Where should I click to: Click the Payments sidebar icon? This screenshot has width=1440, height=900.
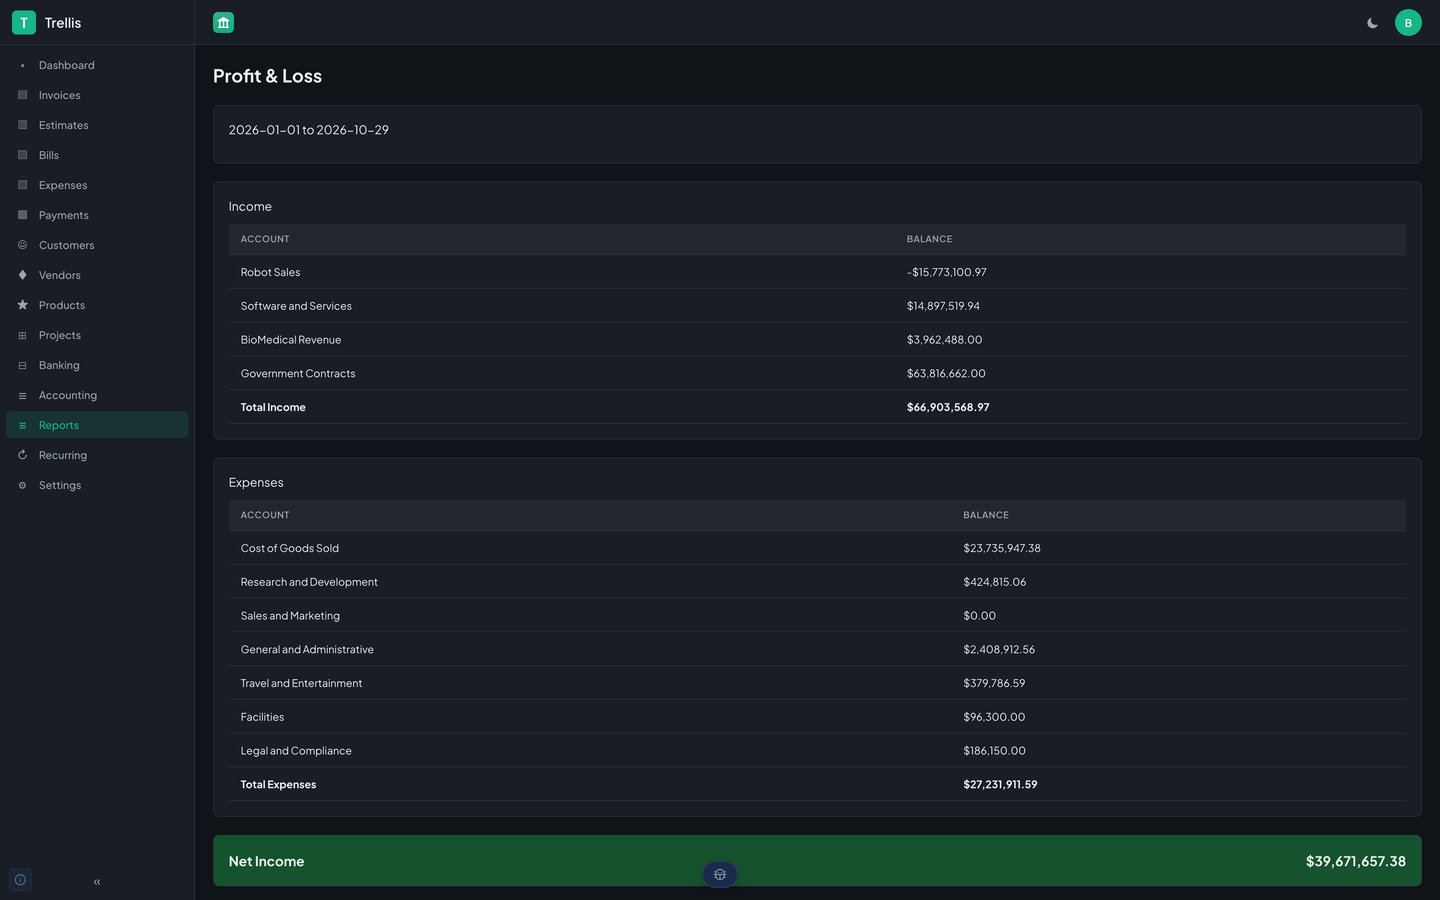(x=22, y=215)
